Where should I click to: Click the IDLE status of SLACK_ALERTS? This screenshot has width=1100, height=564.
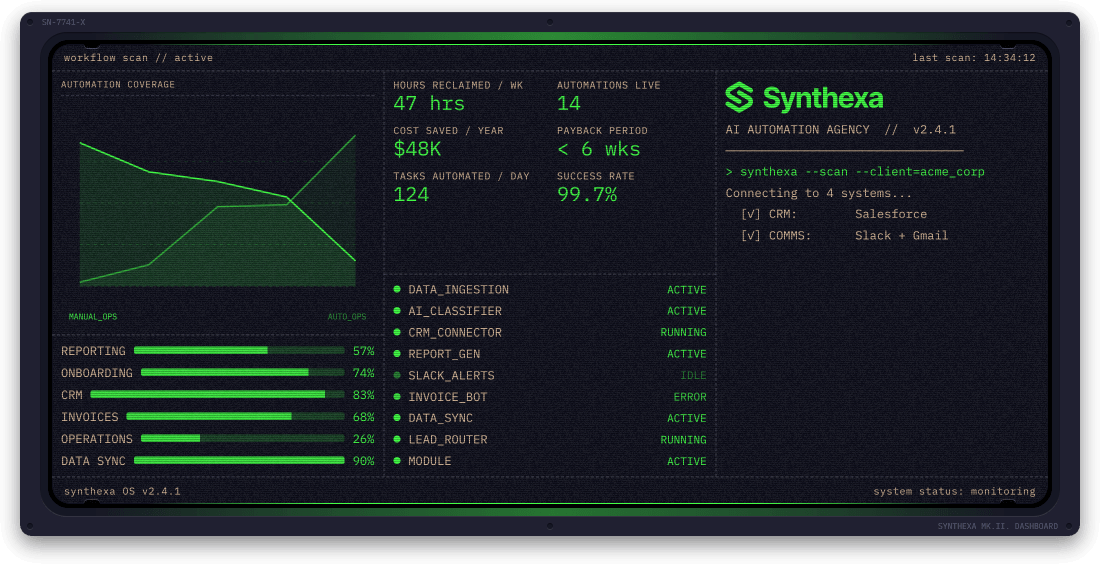693,375
